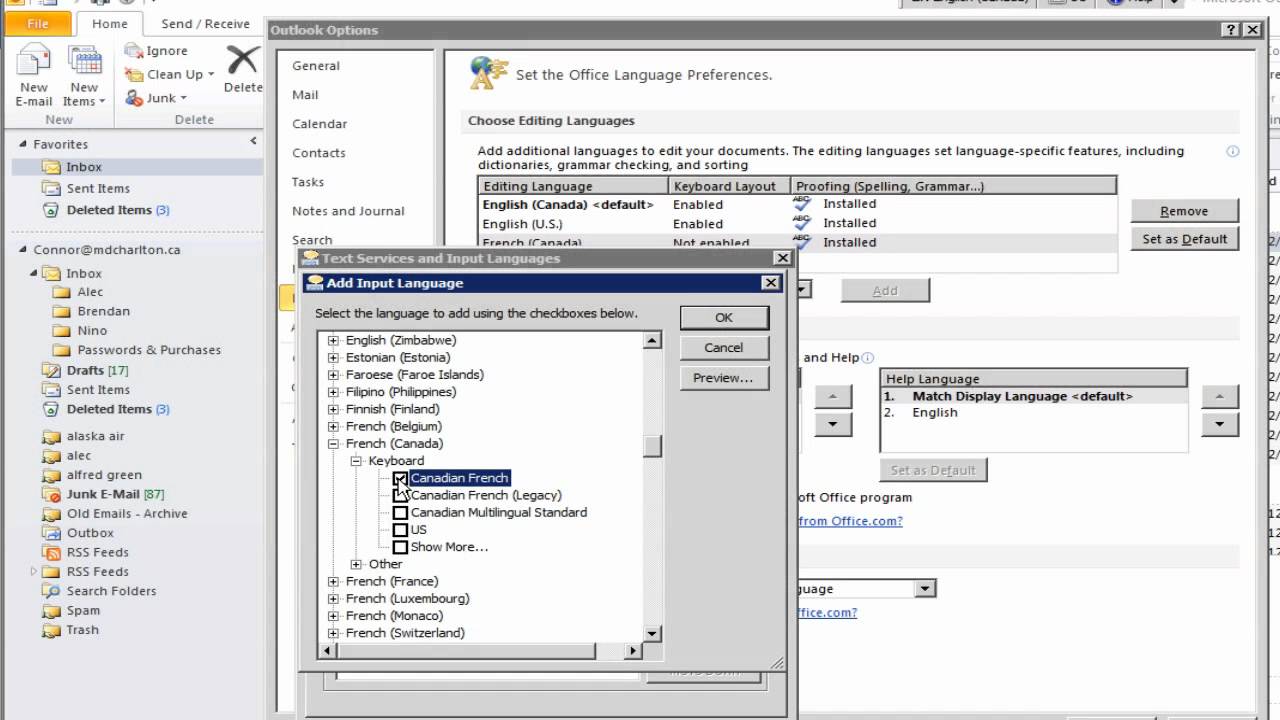Select the Notes and Journal options category

tap(348, 211)
